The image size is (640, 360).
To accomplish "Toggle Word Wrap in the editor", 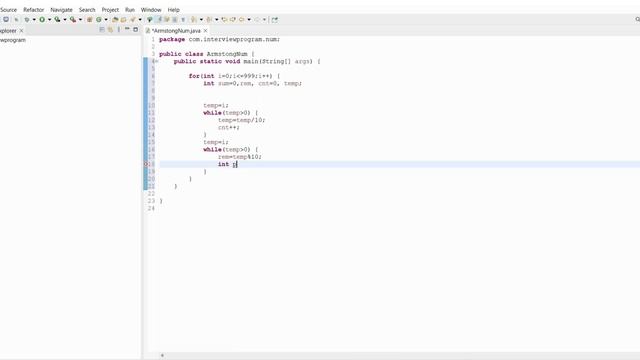I will point(167,19).
